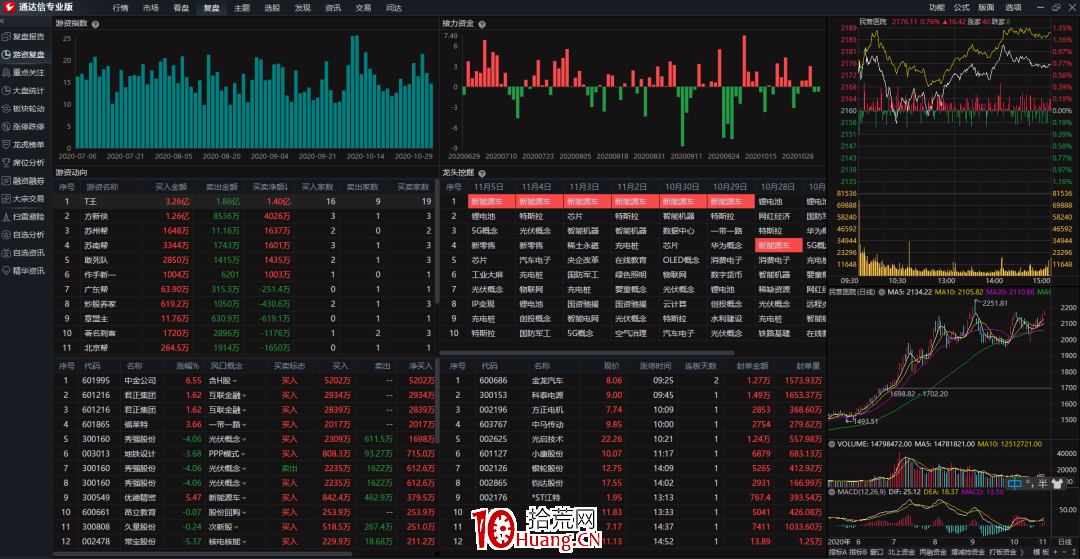Viewport: 1080px width, 559px height.
Task: Open 龙虎榜单 sidebar item
Action: pos(24,145)
